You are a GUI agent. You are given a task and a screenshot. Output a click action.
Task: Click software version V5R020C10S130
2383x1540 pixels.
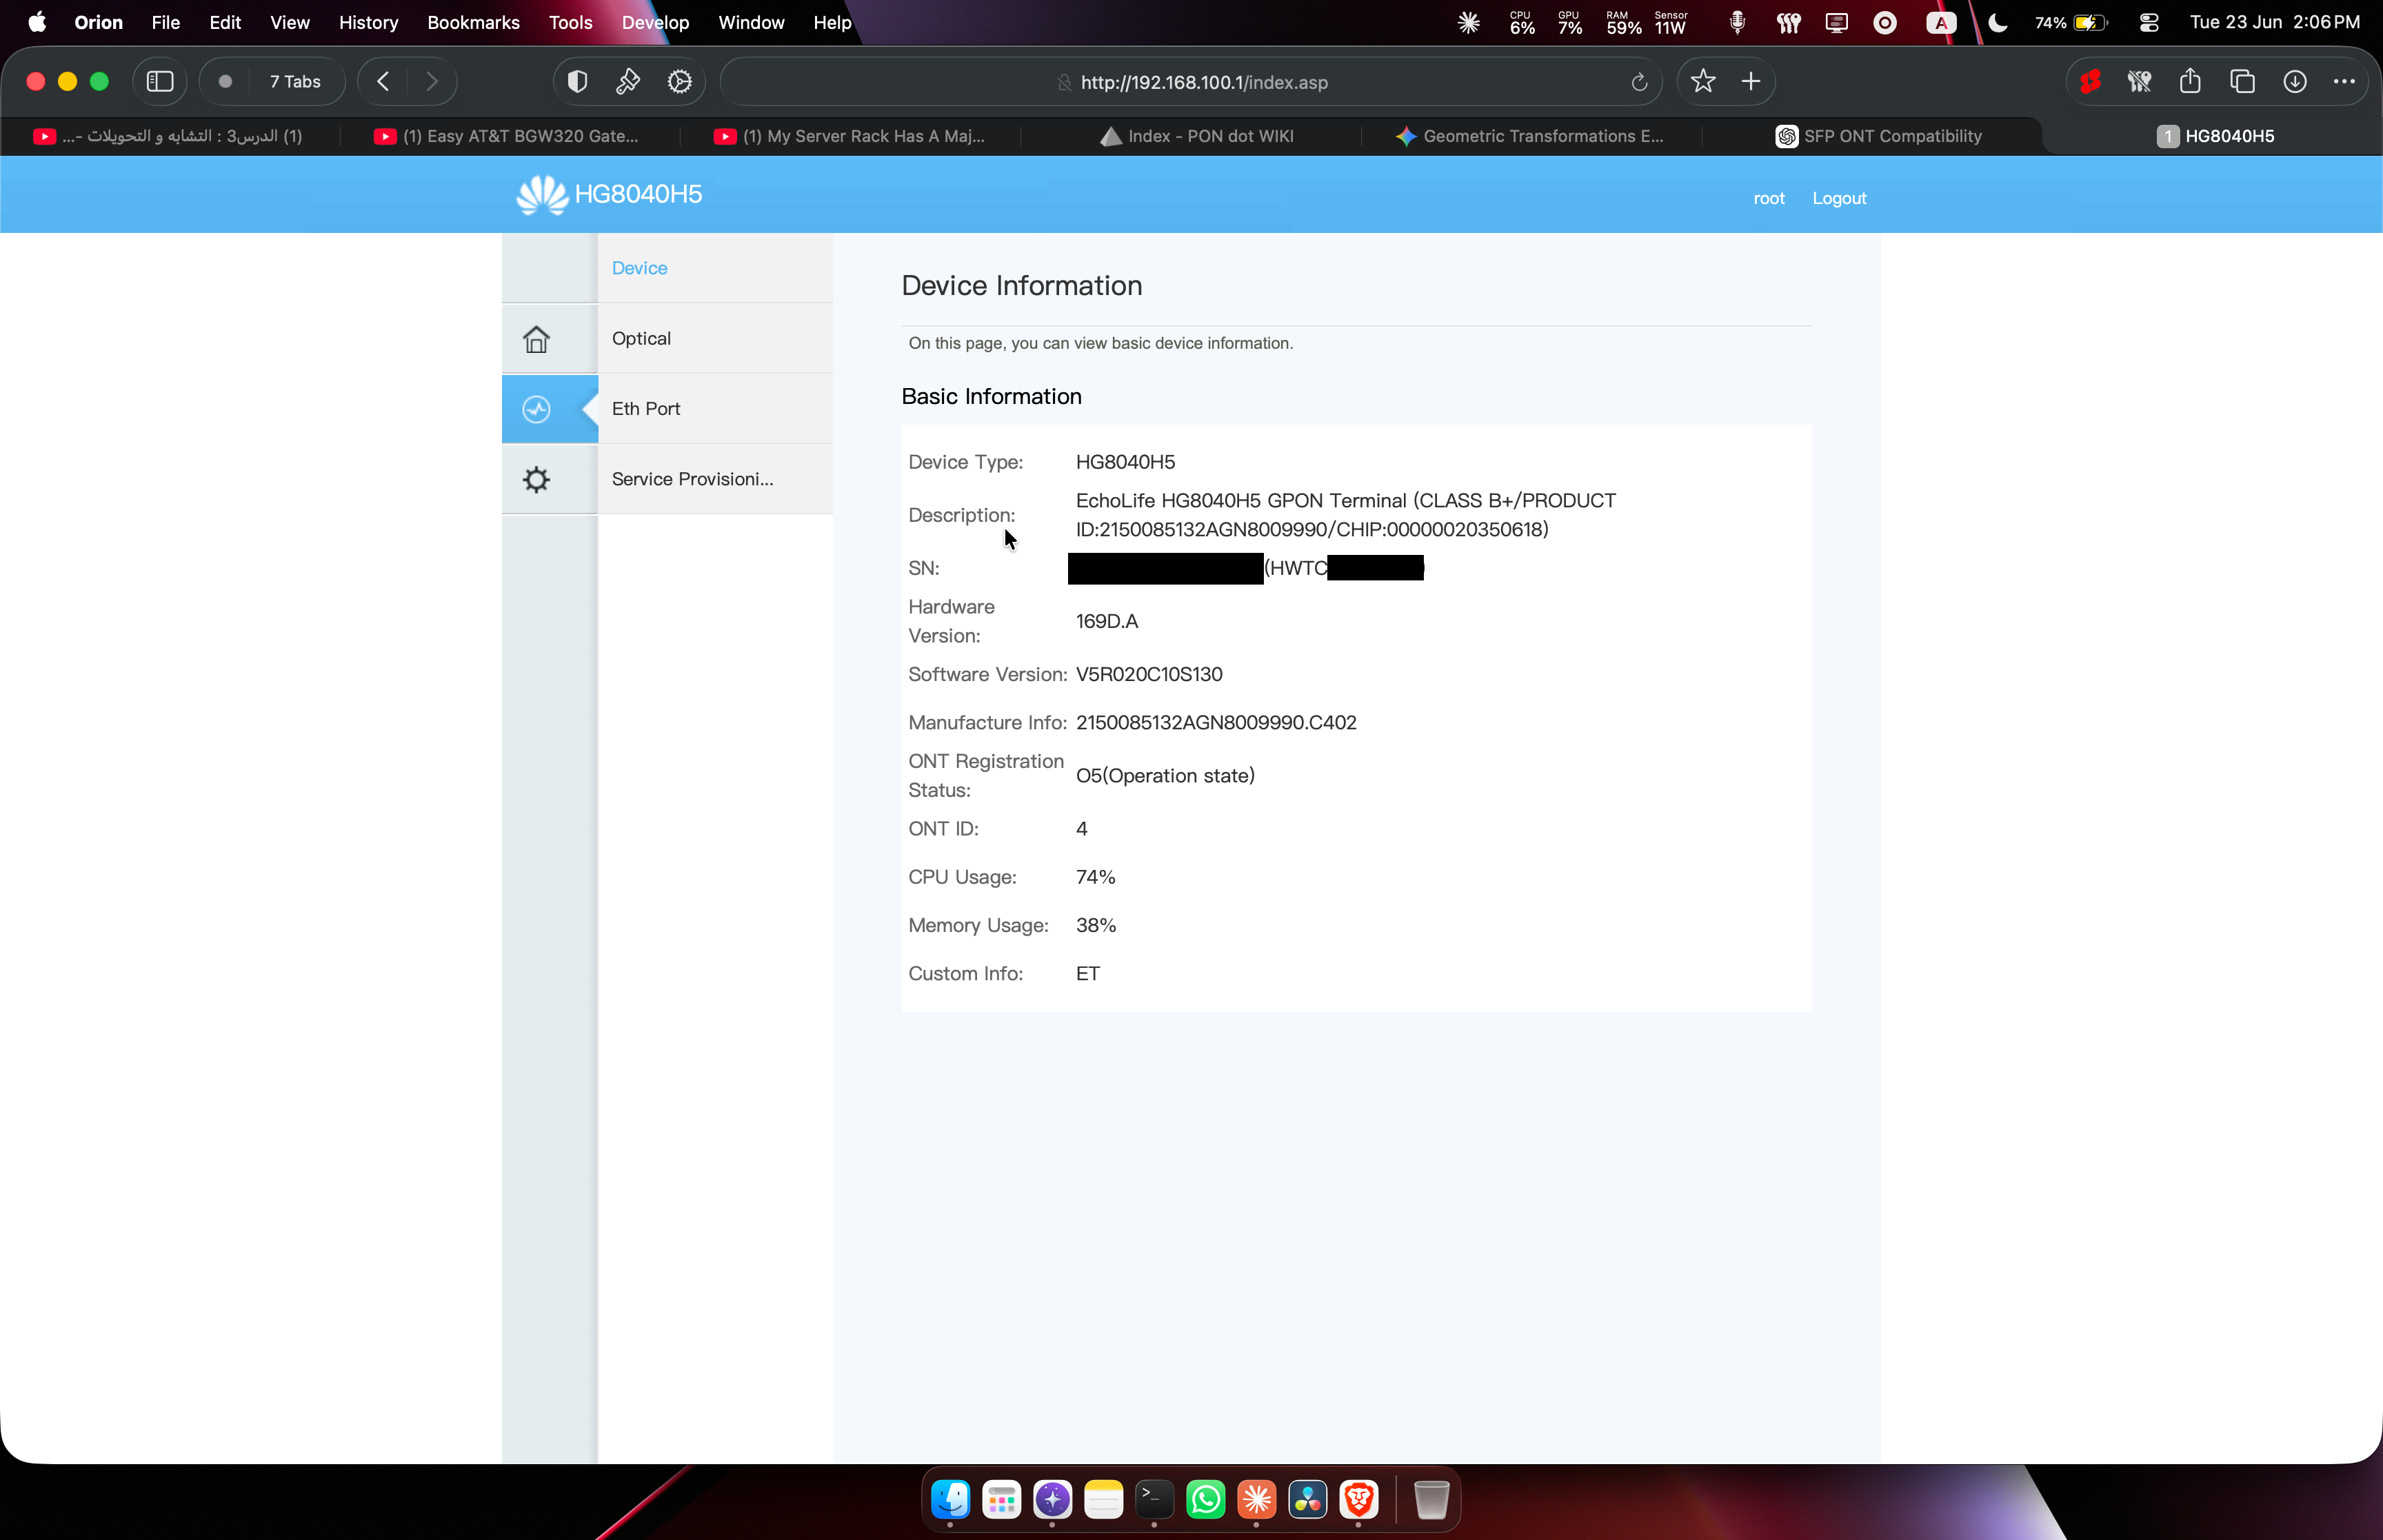click(1149, 674)
